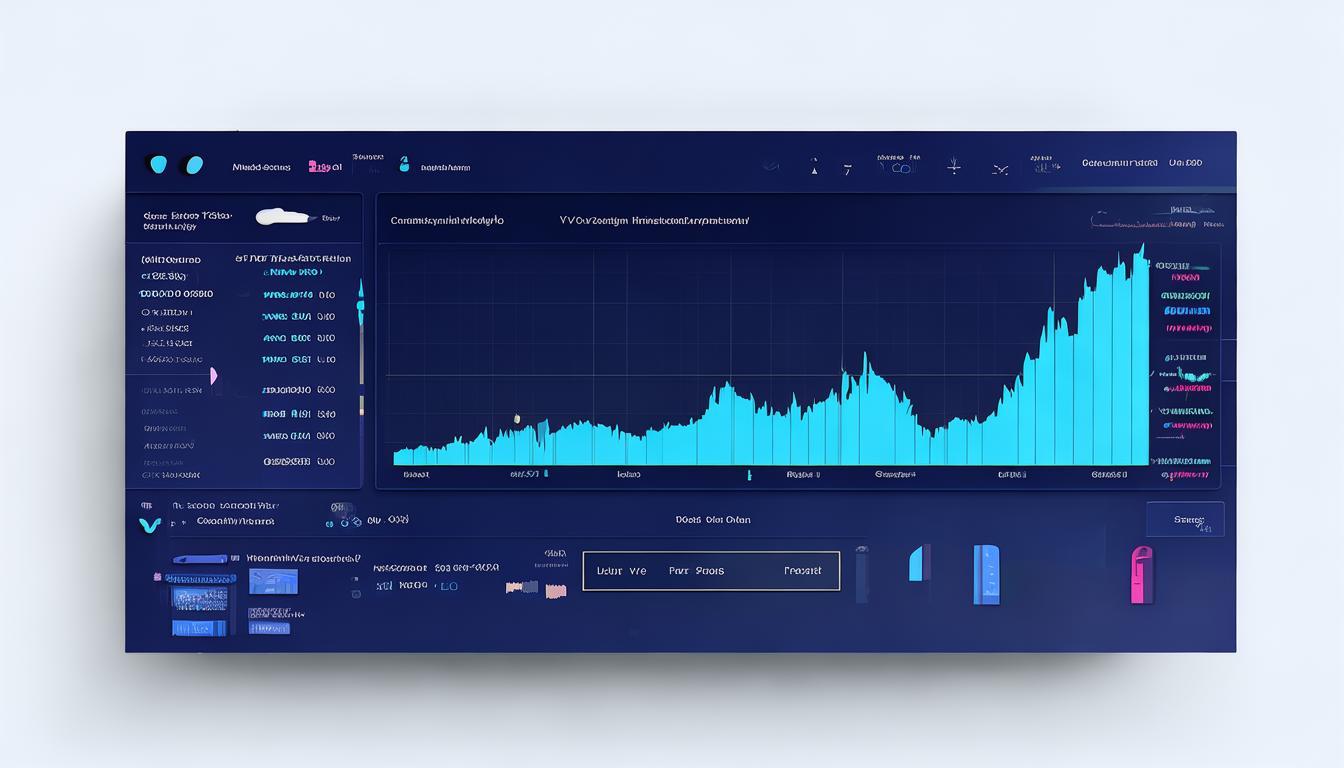Click the download arrow icon in the toolbar
Screen dimensions: 1344x768
pyautogui.click(x=953, y=166)
